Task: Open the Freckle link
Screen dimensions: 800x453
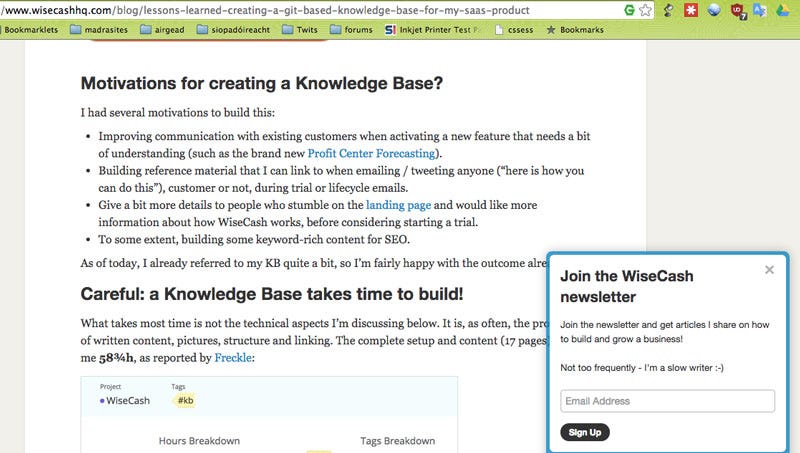Action: [233, 358]
